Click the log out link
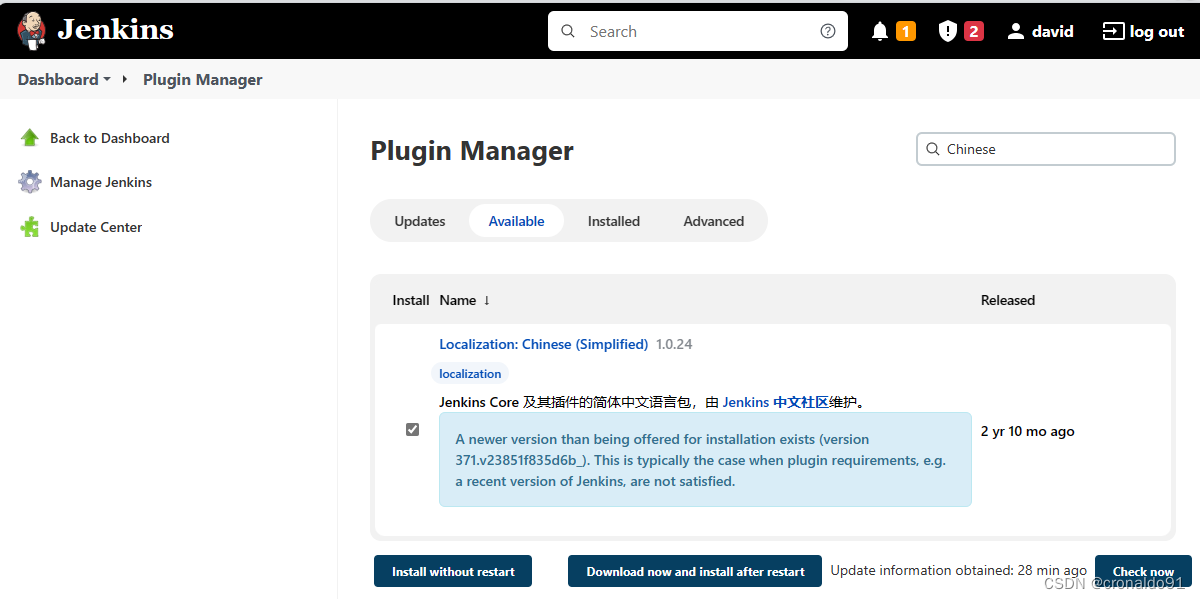 tap(1157, 31)
